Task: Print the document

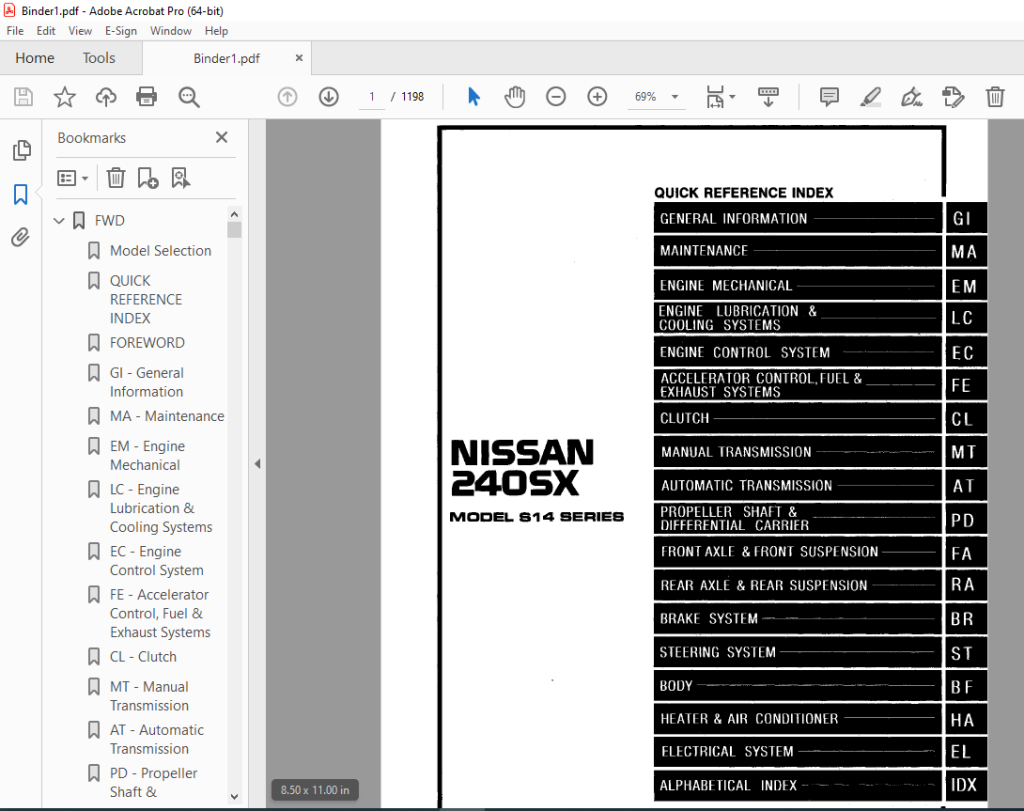Action: point(146,97)
